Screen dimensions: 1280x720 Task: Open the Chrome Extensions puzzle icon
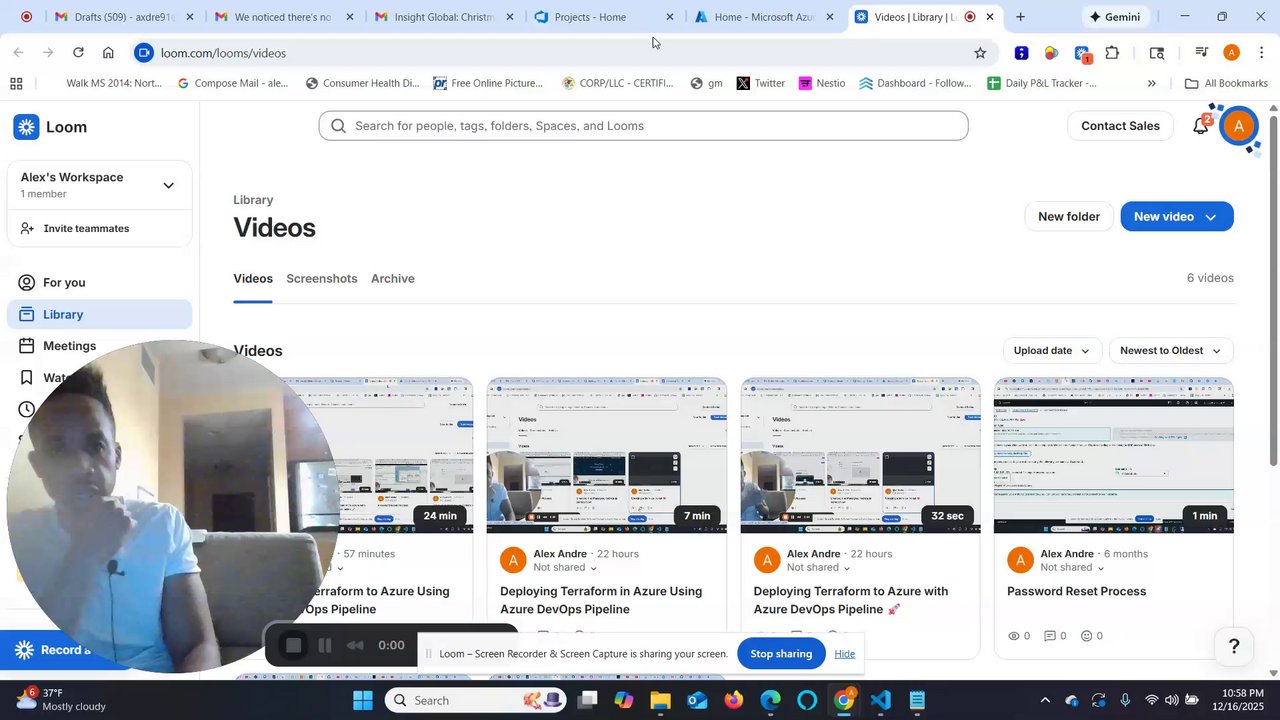click(x=1112, y=53)
